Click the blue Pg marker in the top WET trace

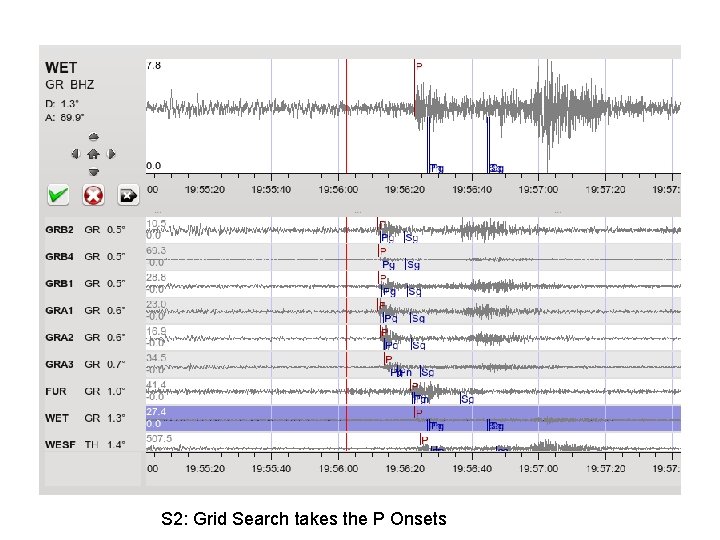point(436,168)
